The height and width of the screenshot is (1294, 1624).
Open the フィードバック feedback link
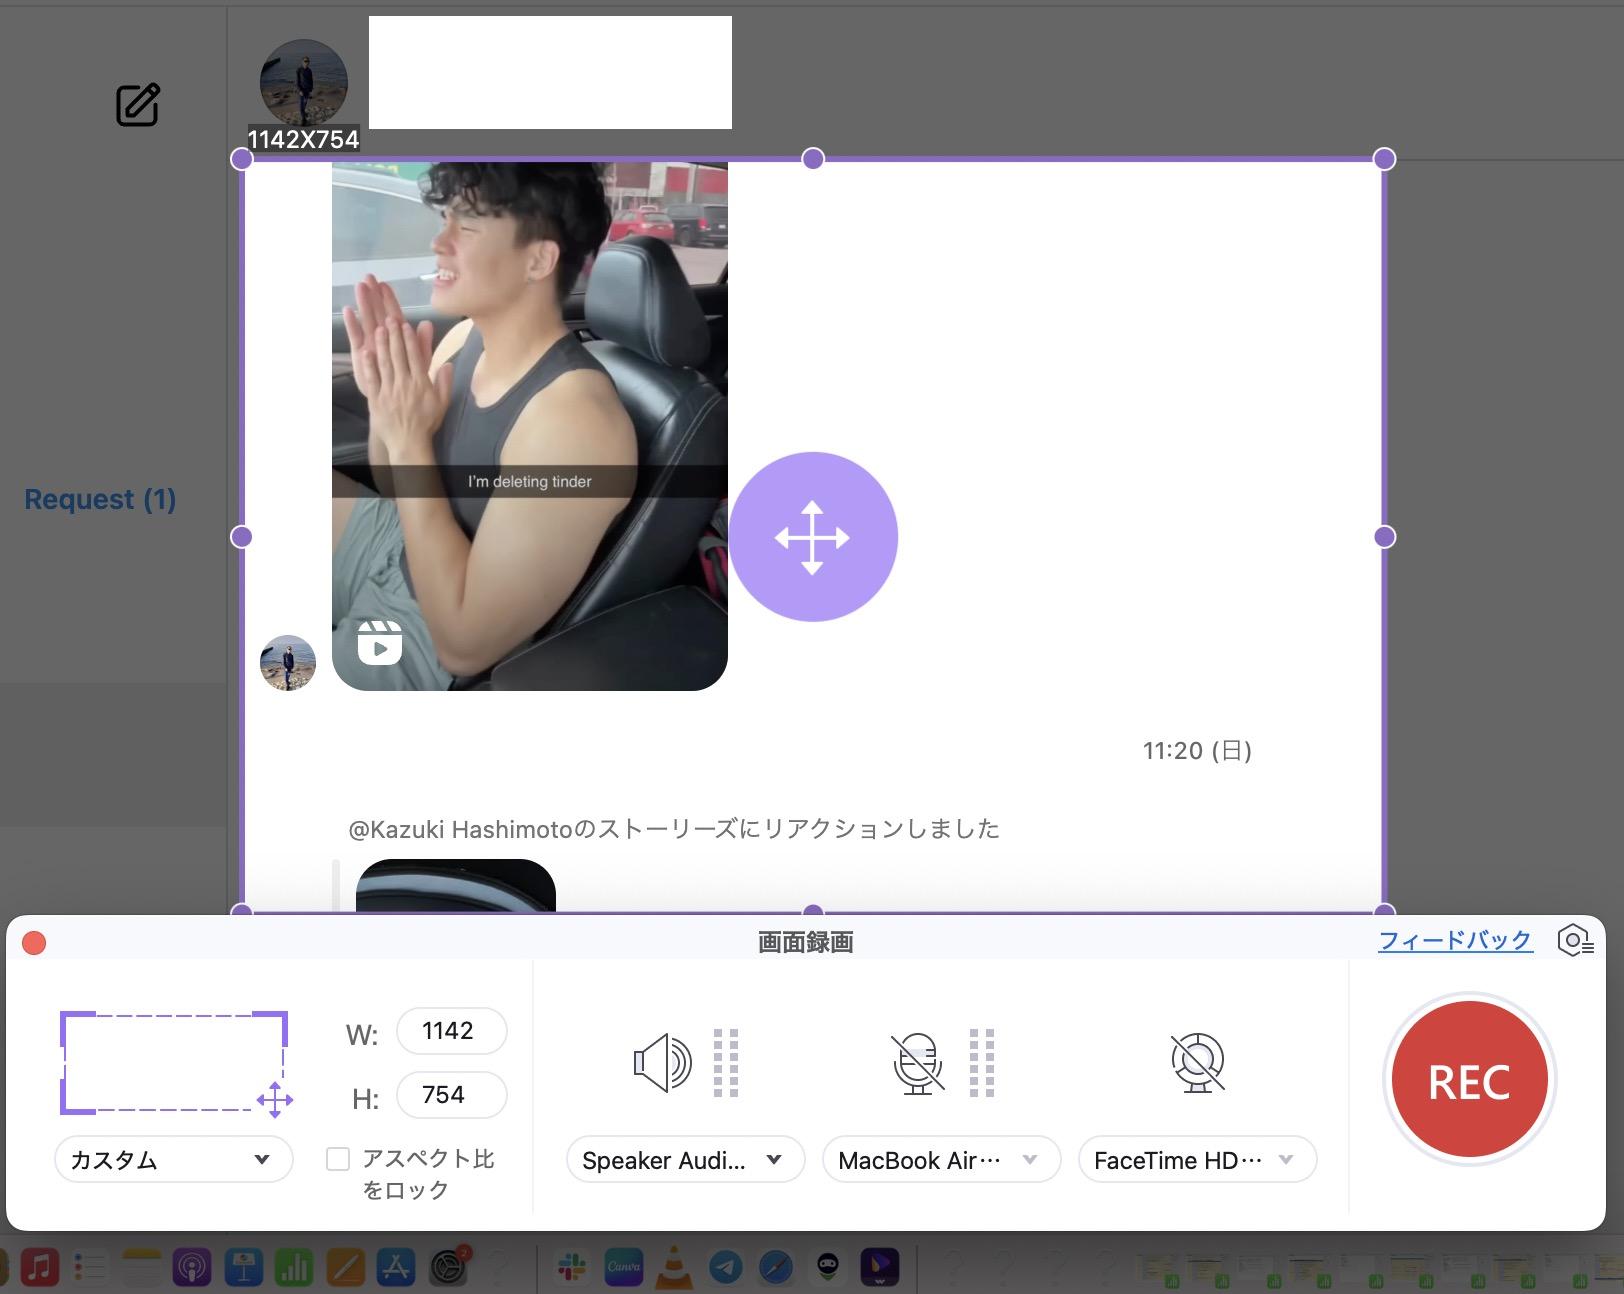1454,940
